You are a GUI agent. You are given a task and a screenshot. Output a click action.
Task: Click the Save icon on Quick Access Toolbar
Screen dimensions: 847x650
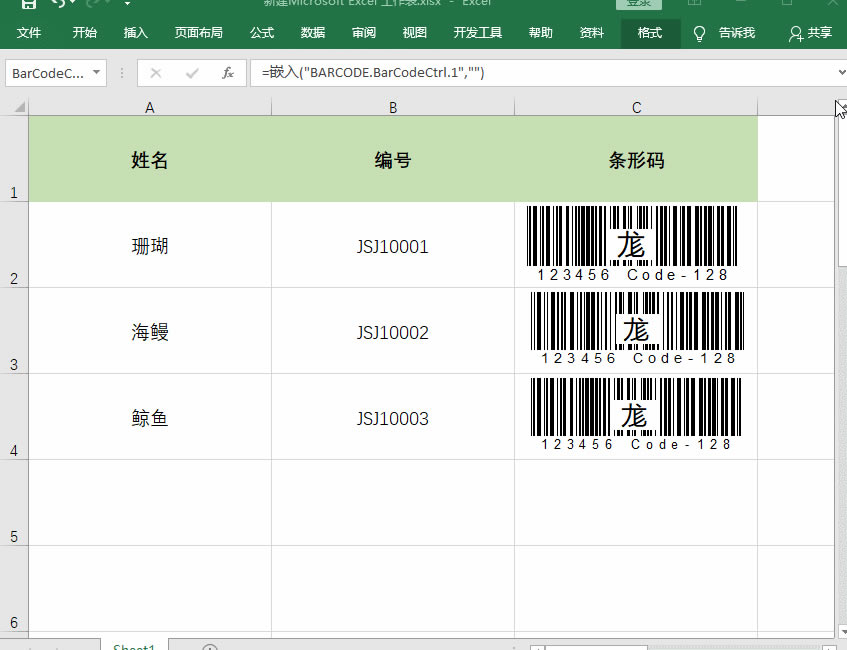click(28, 6)
